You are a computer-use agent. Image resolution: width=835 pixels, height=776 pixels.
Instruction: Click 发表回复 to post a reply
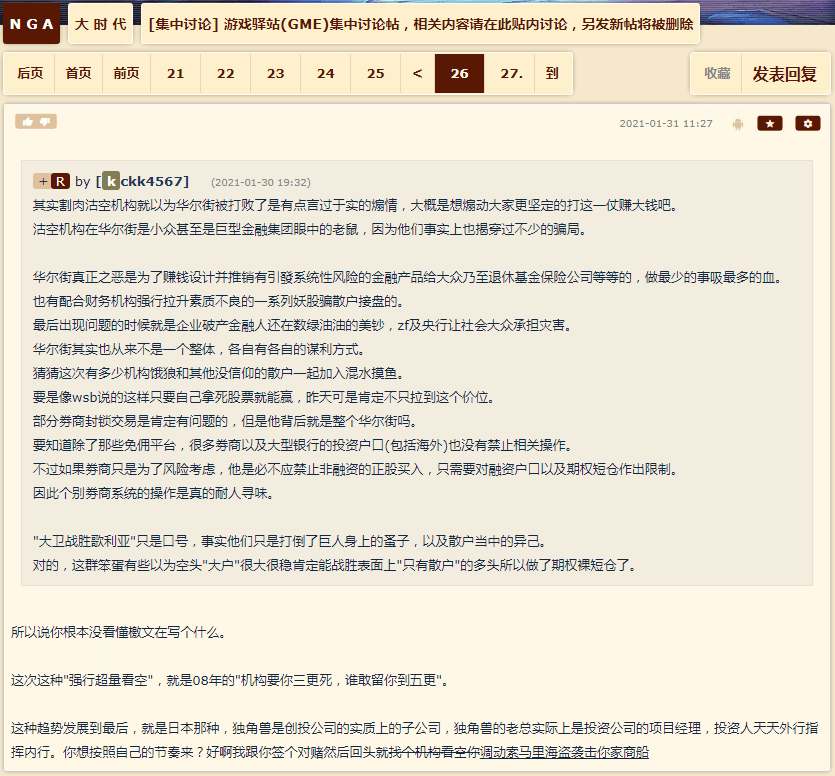click(784, 73)
